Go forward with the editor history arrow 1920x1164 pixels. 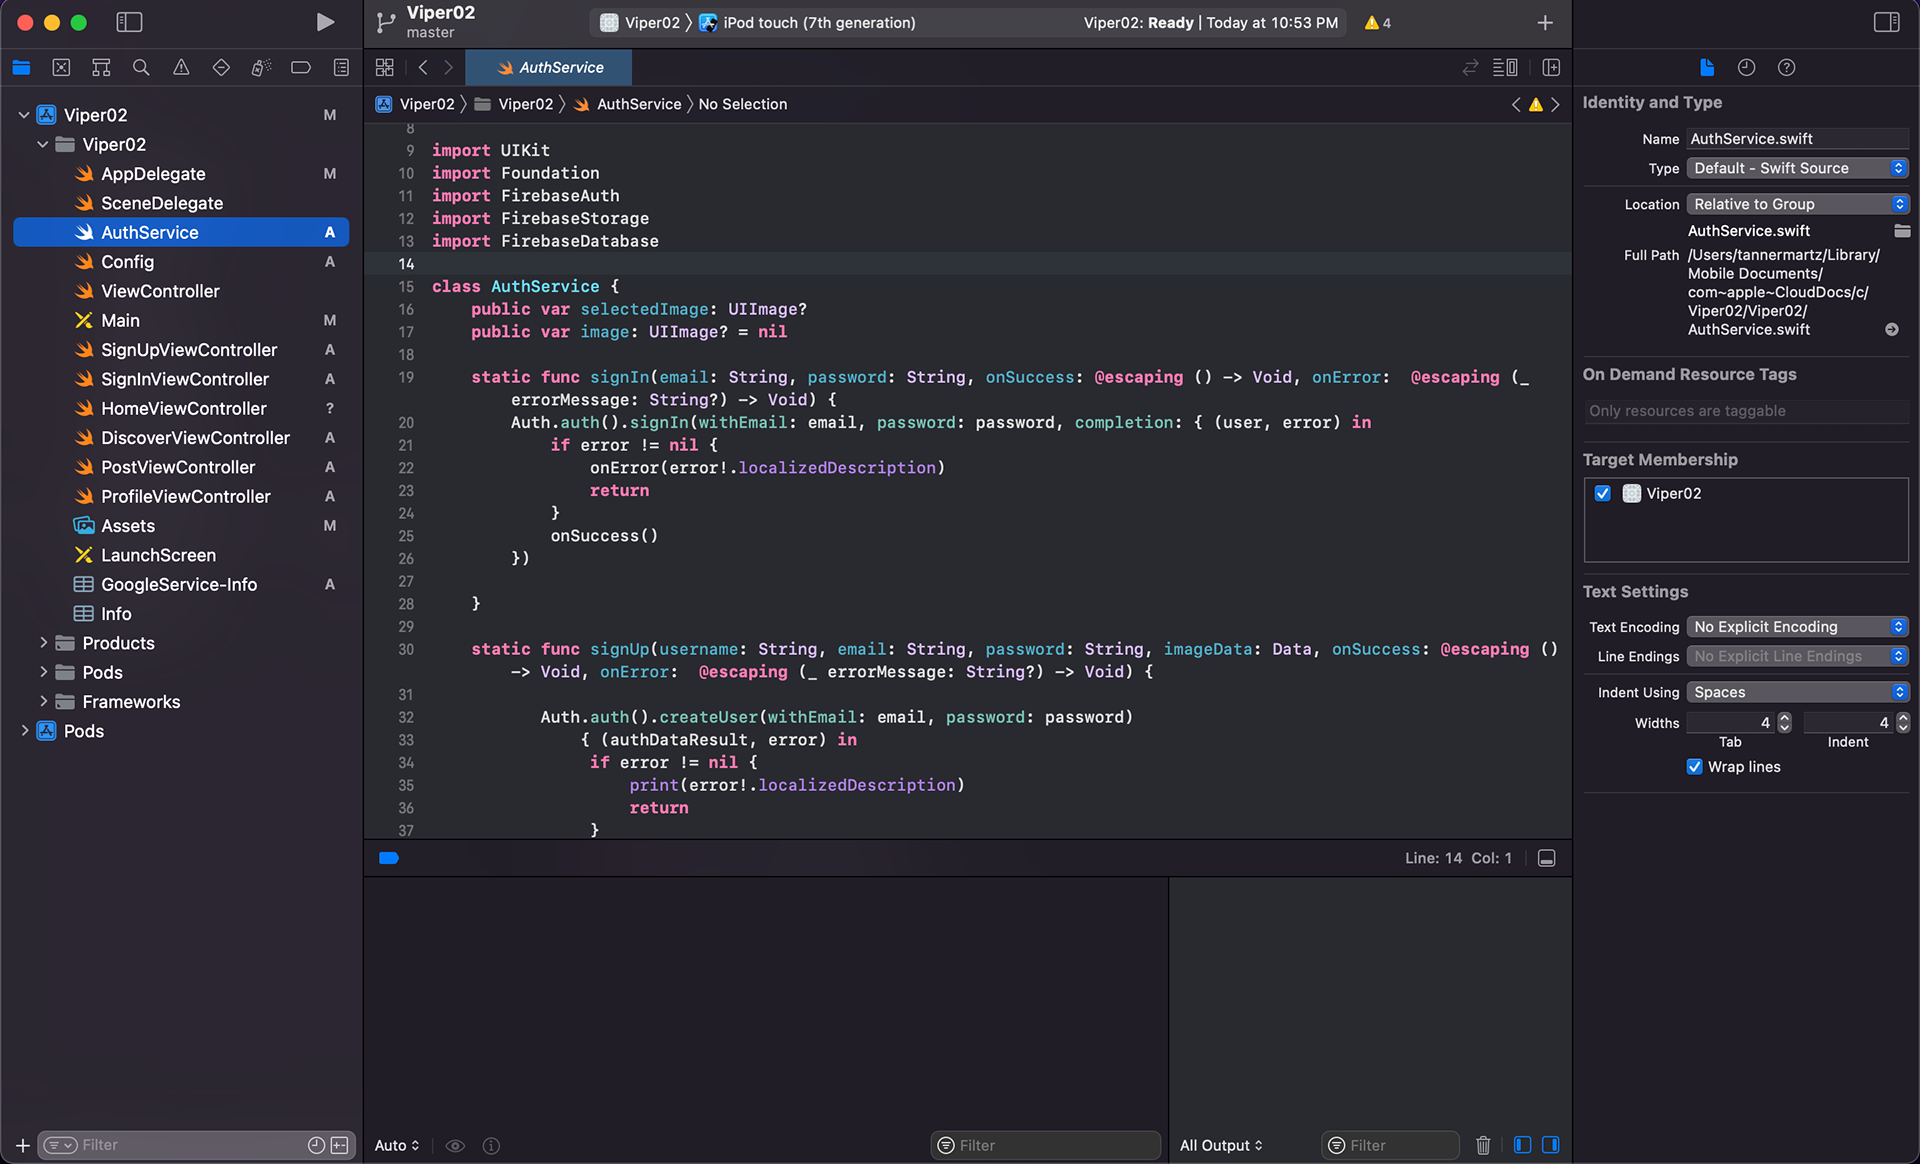(x=448, y=67)
